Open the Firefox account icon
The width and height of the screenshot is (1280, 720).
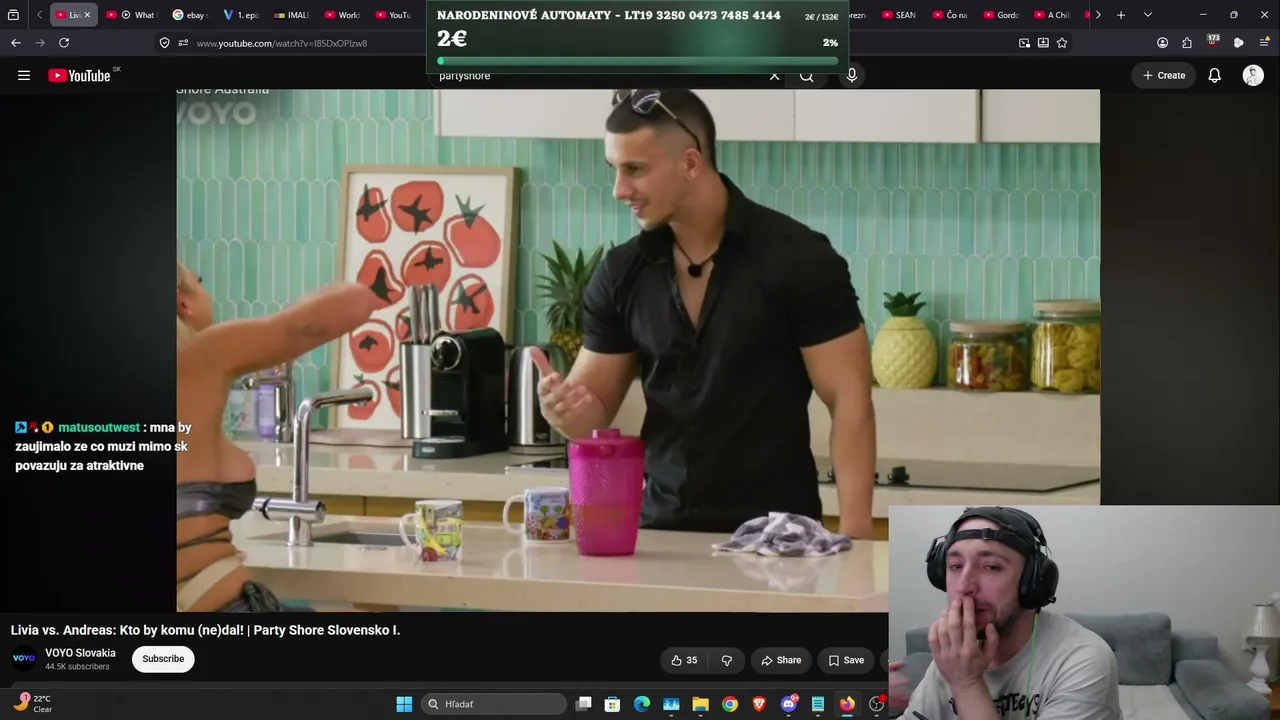[x=1162, y=43]
